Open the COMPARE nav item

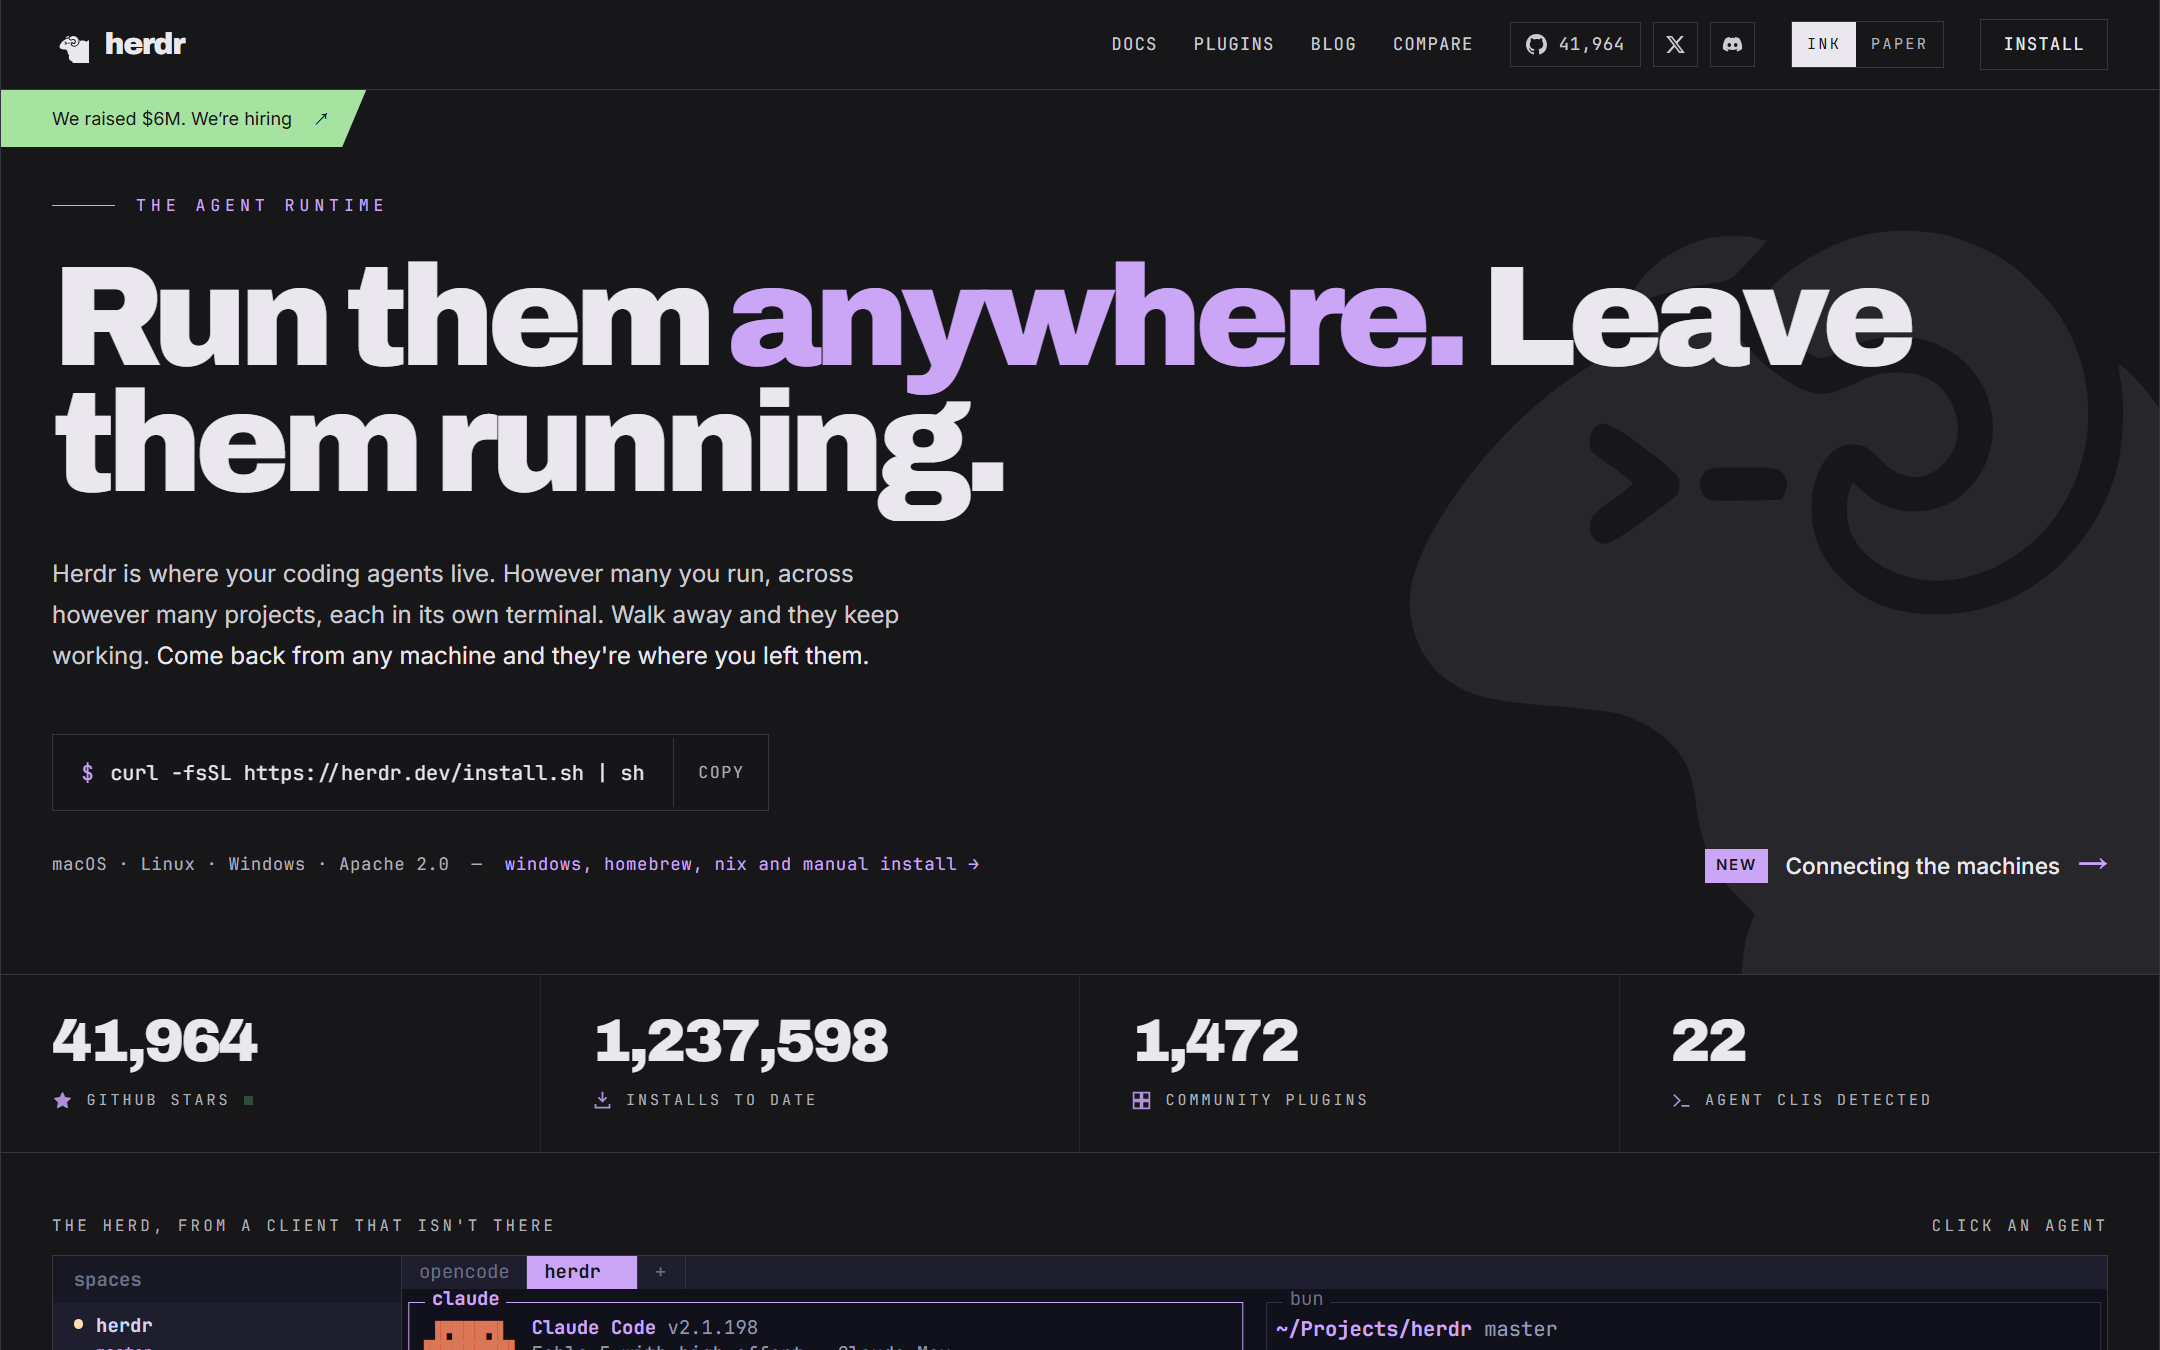1433,44
